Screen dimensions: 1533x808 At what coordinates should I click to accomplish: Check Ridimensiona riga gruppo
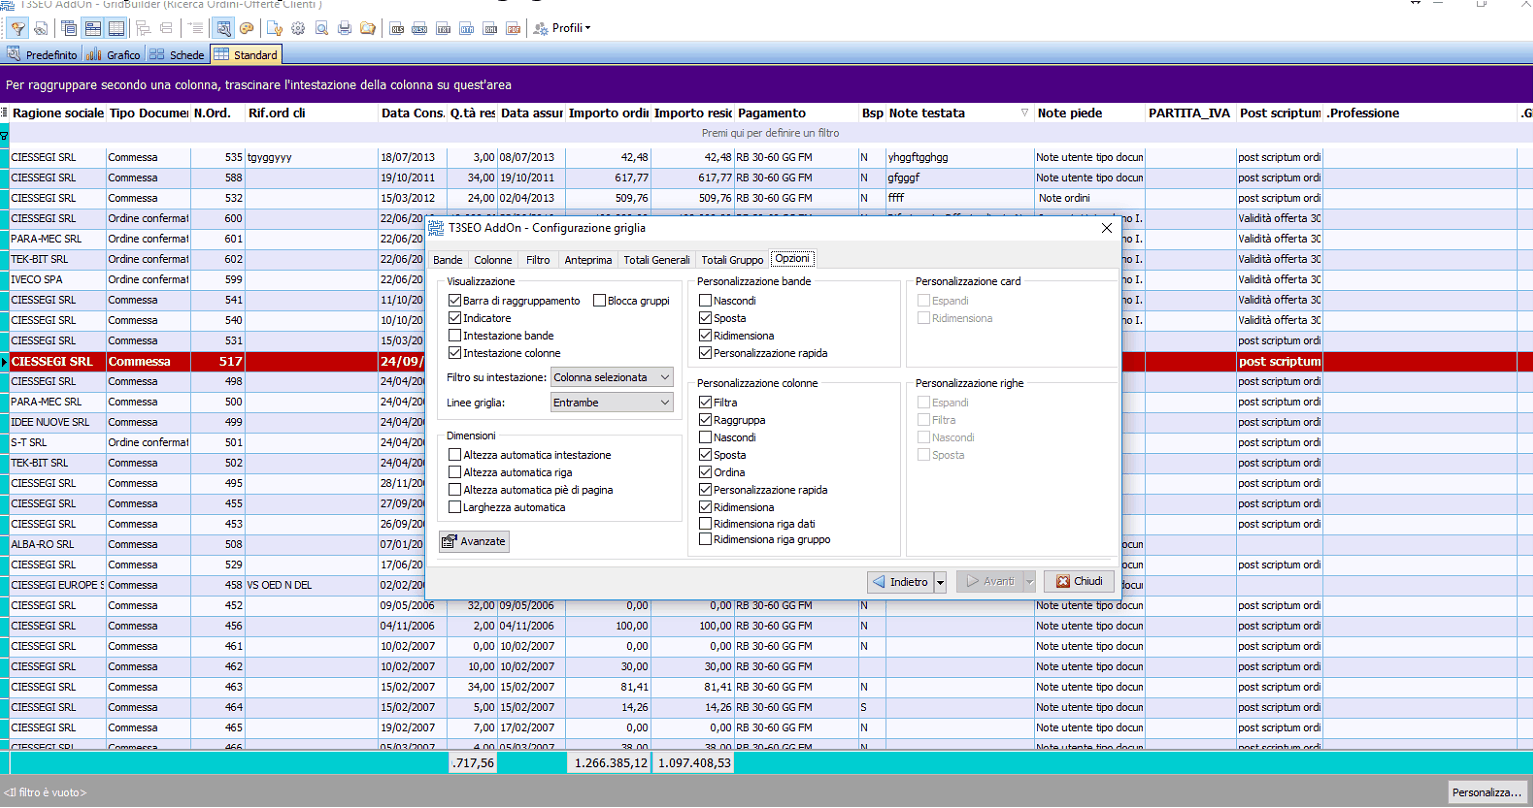click(x=705, y=539)
